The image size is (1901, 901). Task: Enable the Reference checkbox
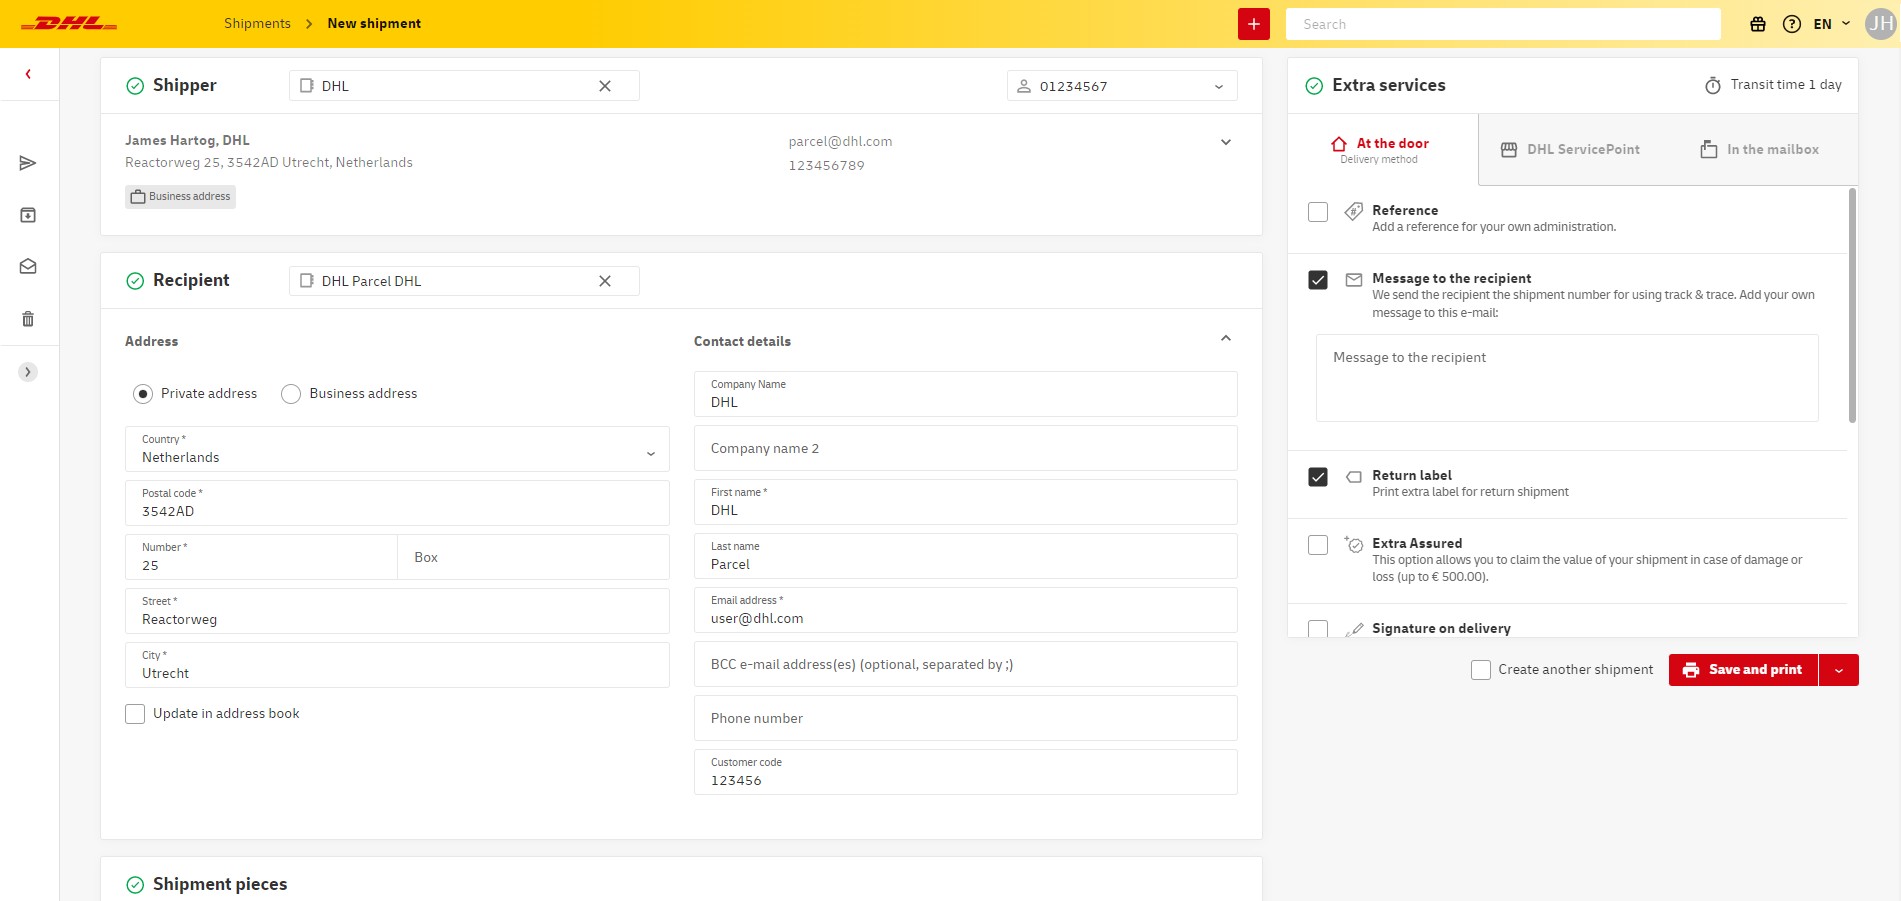[1318, 212]
